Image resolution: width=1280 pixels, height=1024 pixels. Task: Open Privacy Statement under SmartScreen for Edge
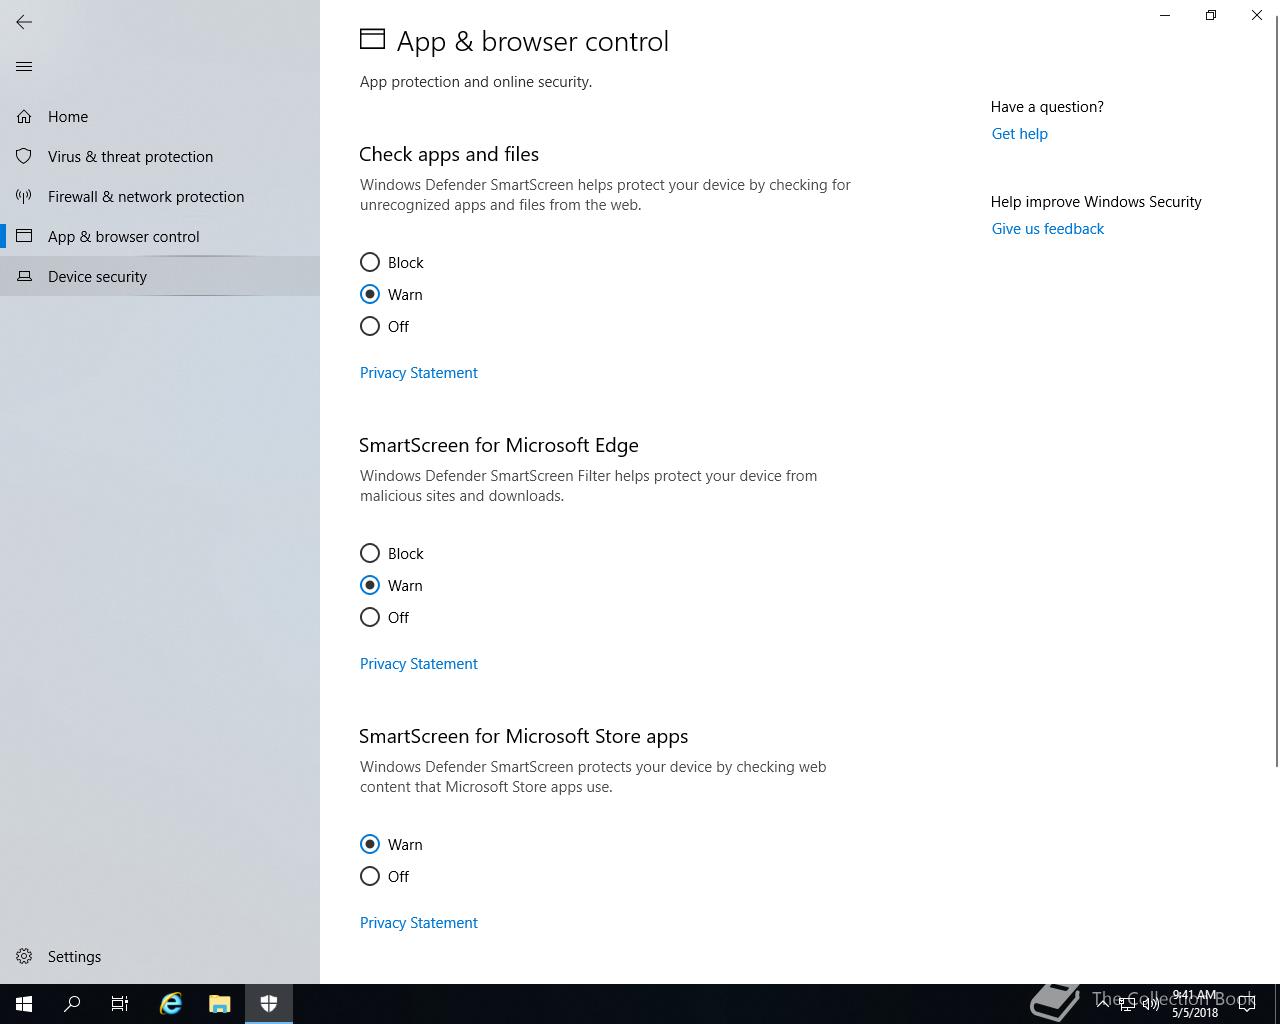[418, 664]
